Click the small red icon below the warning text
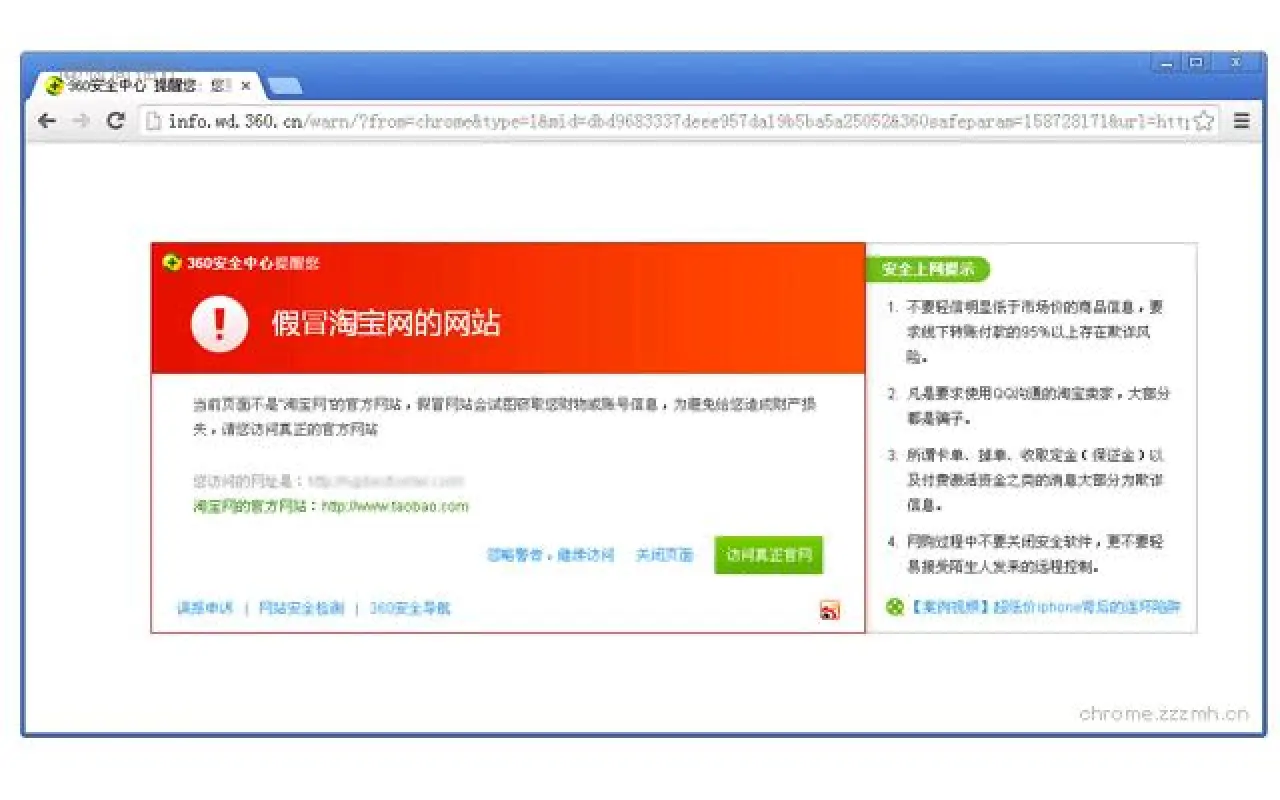Screen dimensions: 1280x800 830,609
